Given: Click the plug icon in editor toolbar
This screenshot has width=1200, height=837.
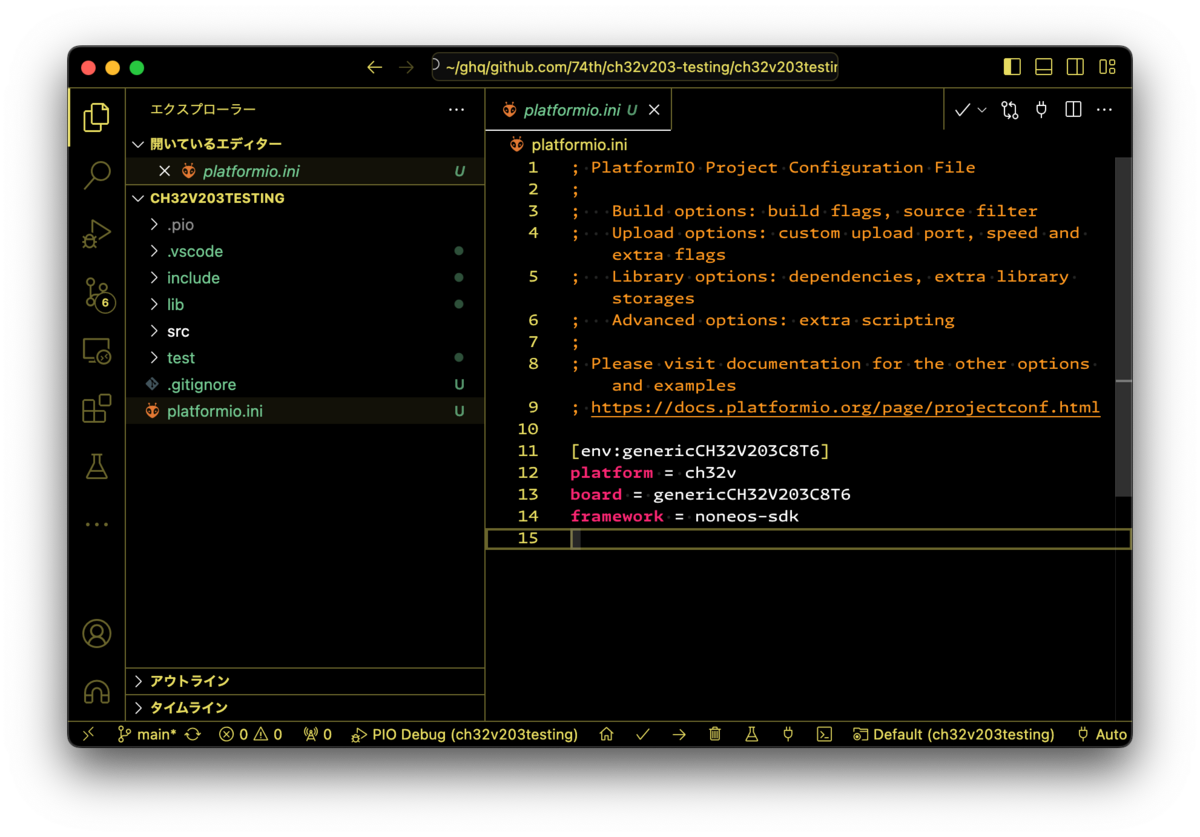Looking at the screenshot, I should [x=1042, y=110].
